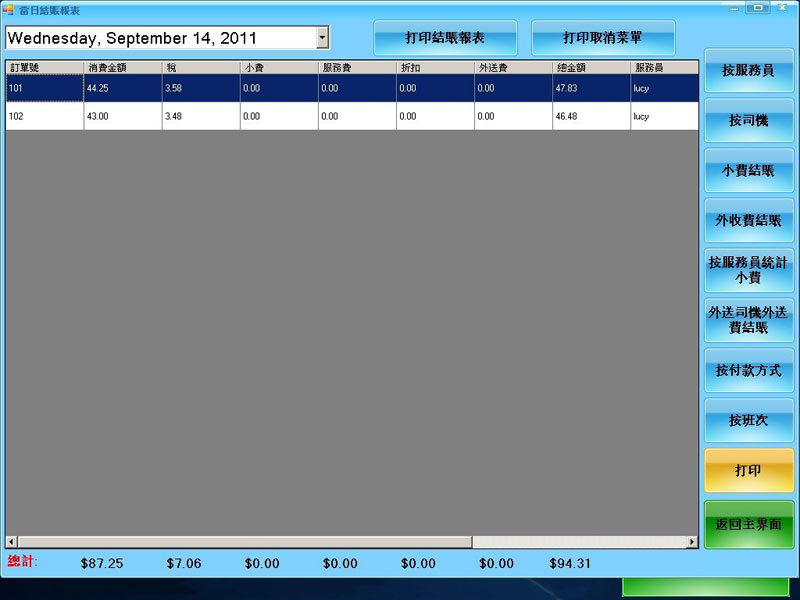This screenshot has height=600, width=800.
Task: Open 外收費結賬 settlement
Action: pos(749,221)
